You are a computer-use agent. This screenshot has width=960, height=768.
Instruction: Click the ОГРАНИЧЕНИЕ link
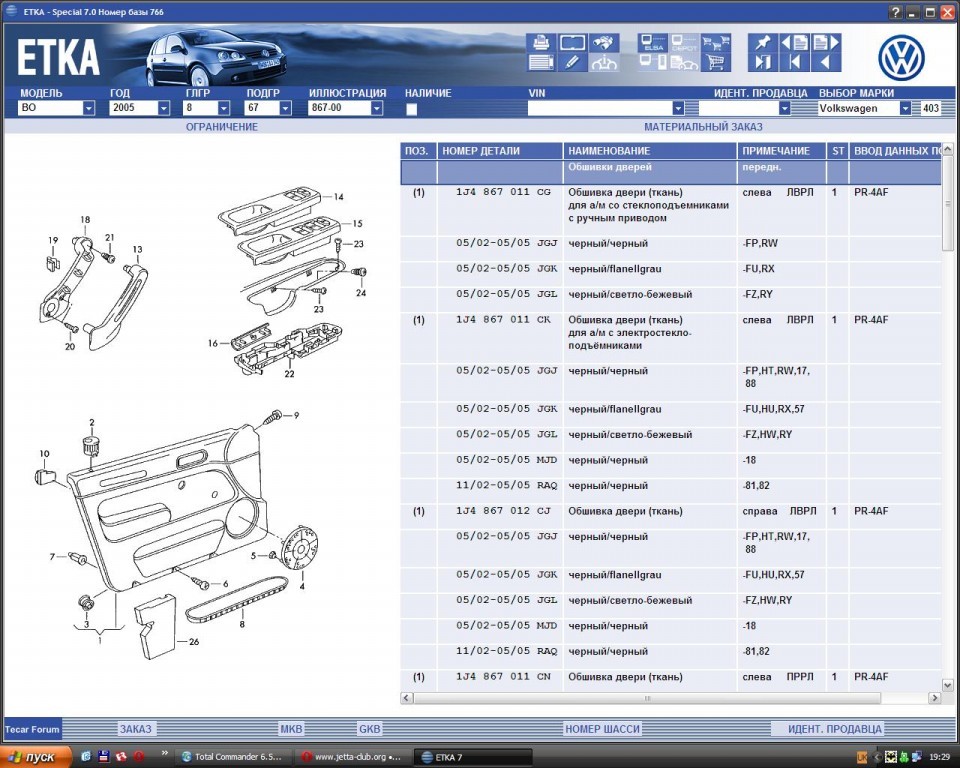[221, 127]
